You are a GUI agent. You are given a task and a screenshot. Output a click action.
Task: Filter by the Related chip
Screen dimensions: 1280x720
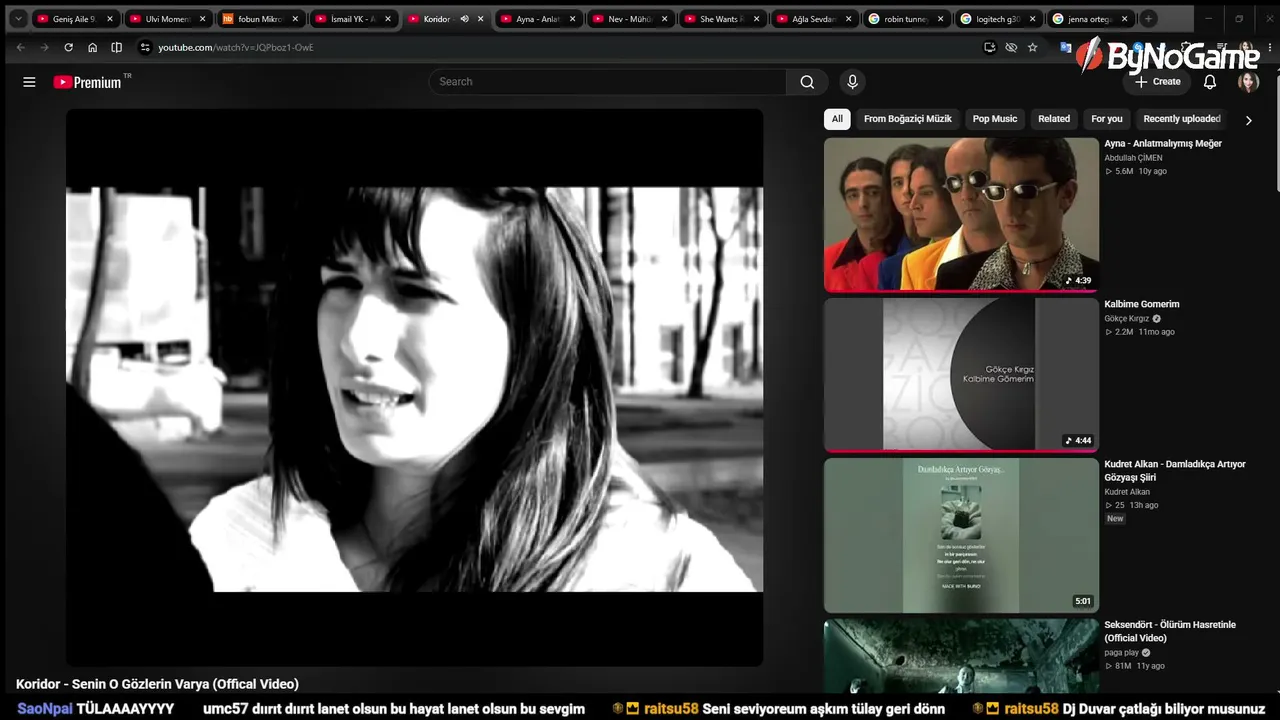(1054, 119)
